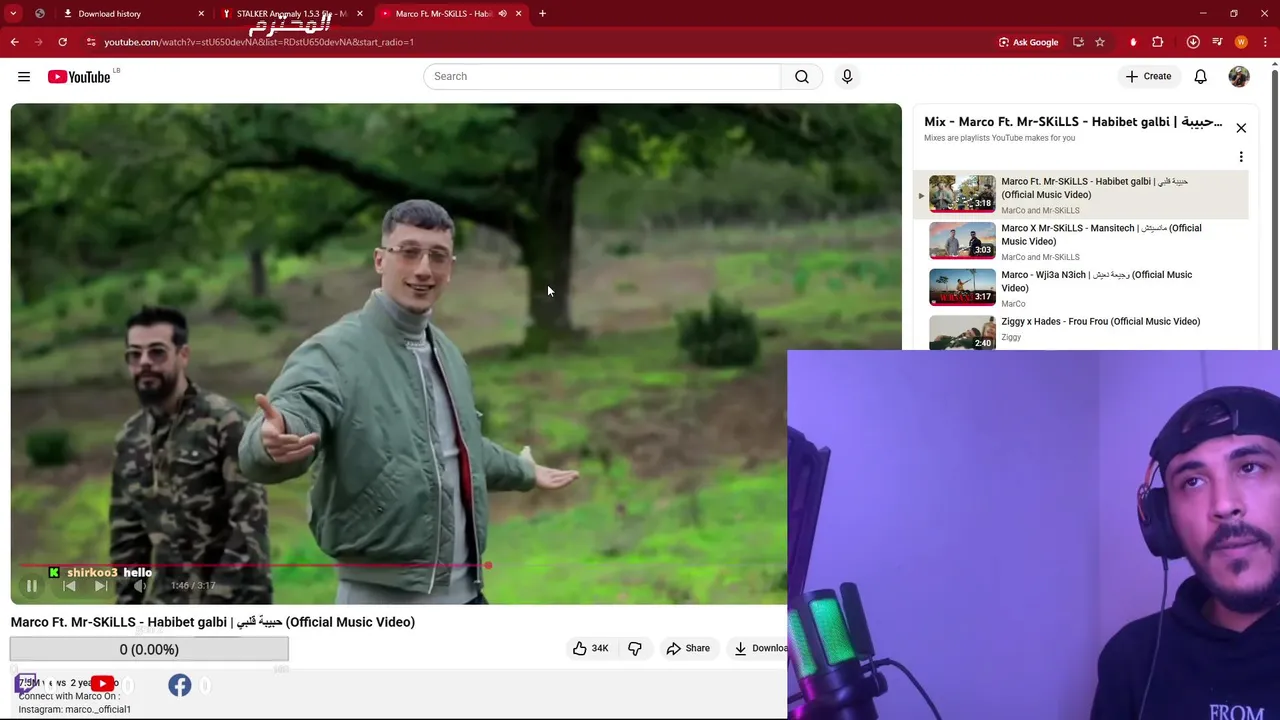Open the Chrome profile icon

[1241, 42]
